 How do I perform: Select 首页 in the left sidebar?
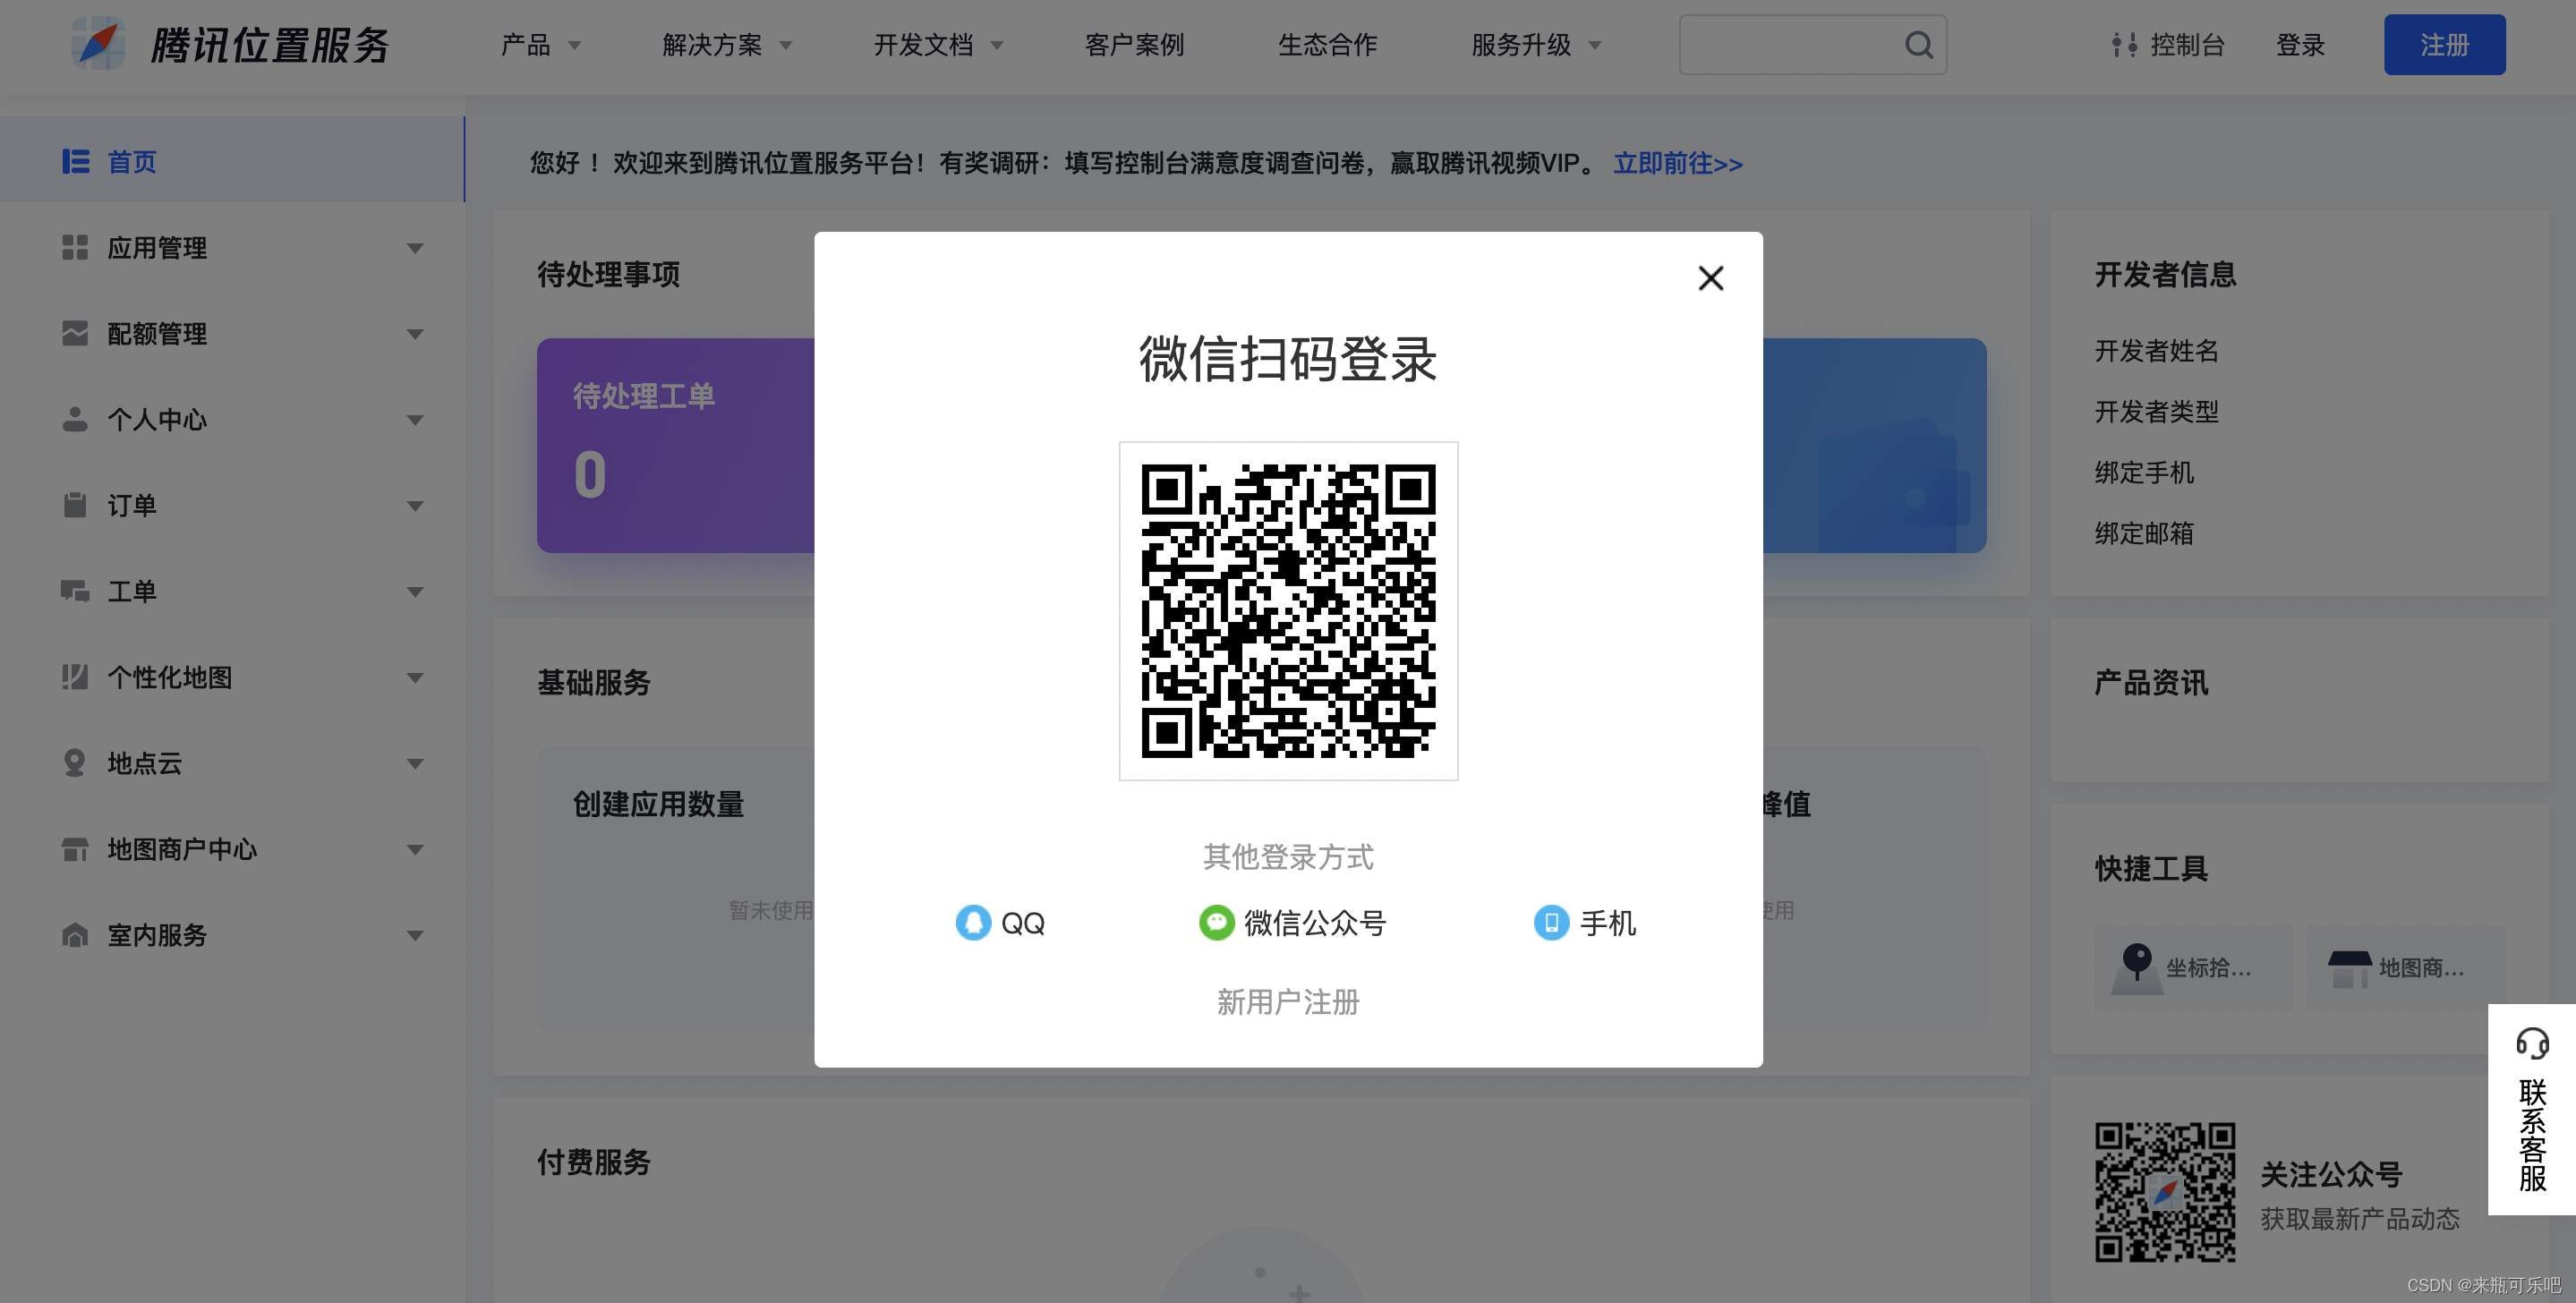(132, 162)
